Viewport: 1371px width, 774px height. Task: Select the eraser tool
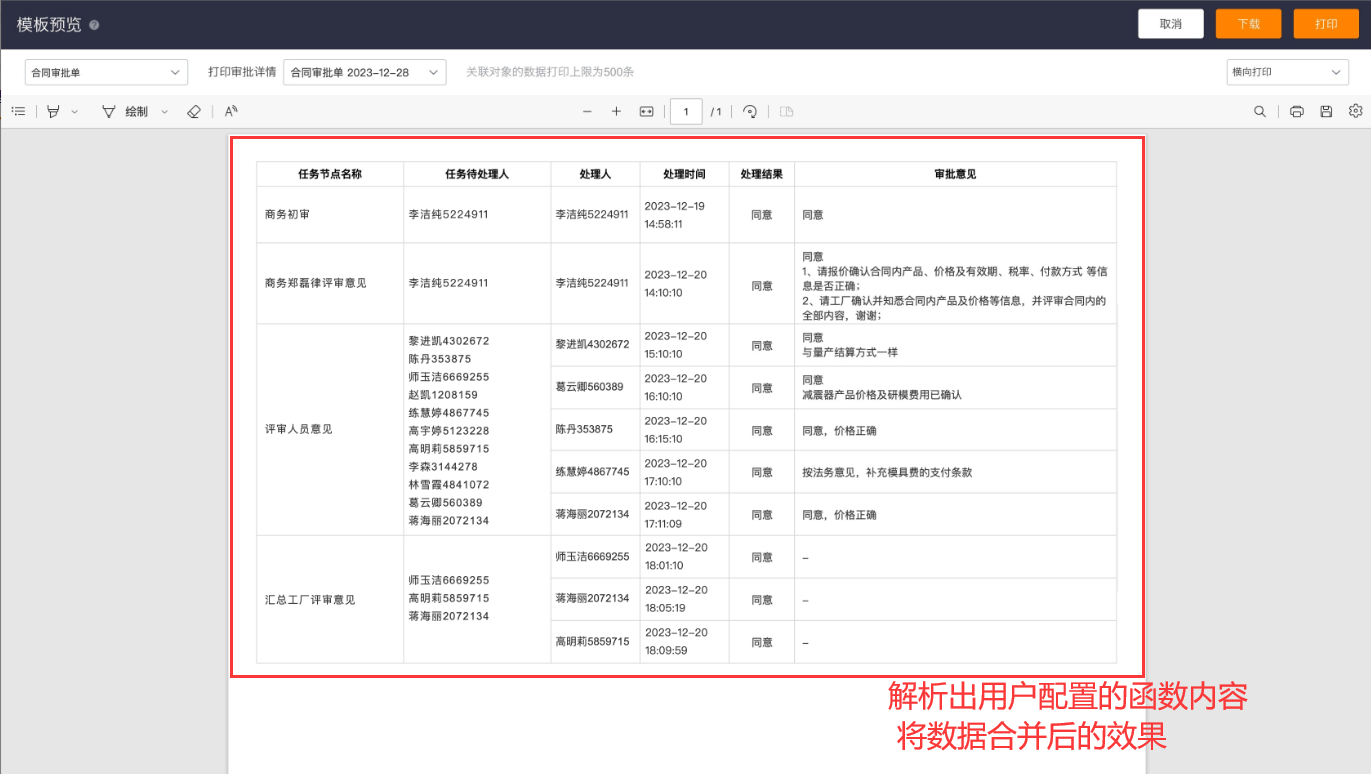click(193, 111)
